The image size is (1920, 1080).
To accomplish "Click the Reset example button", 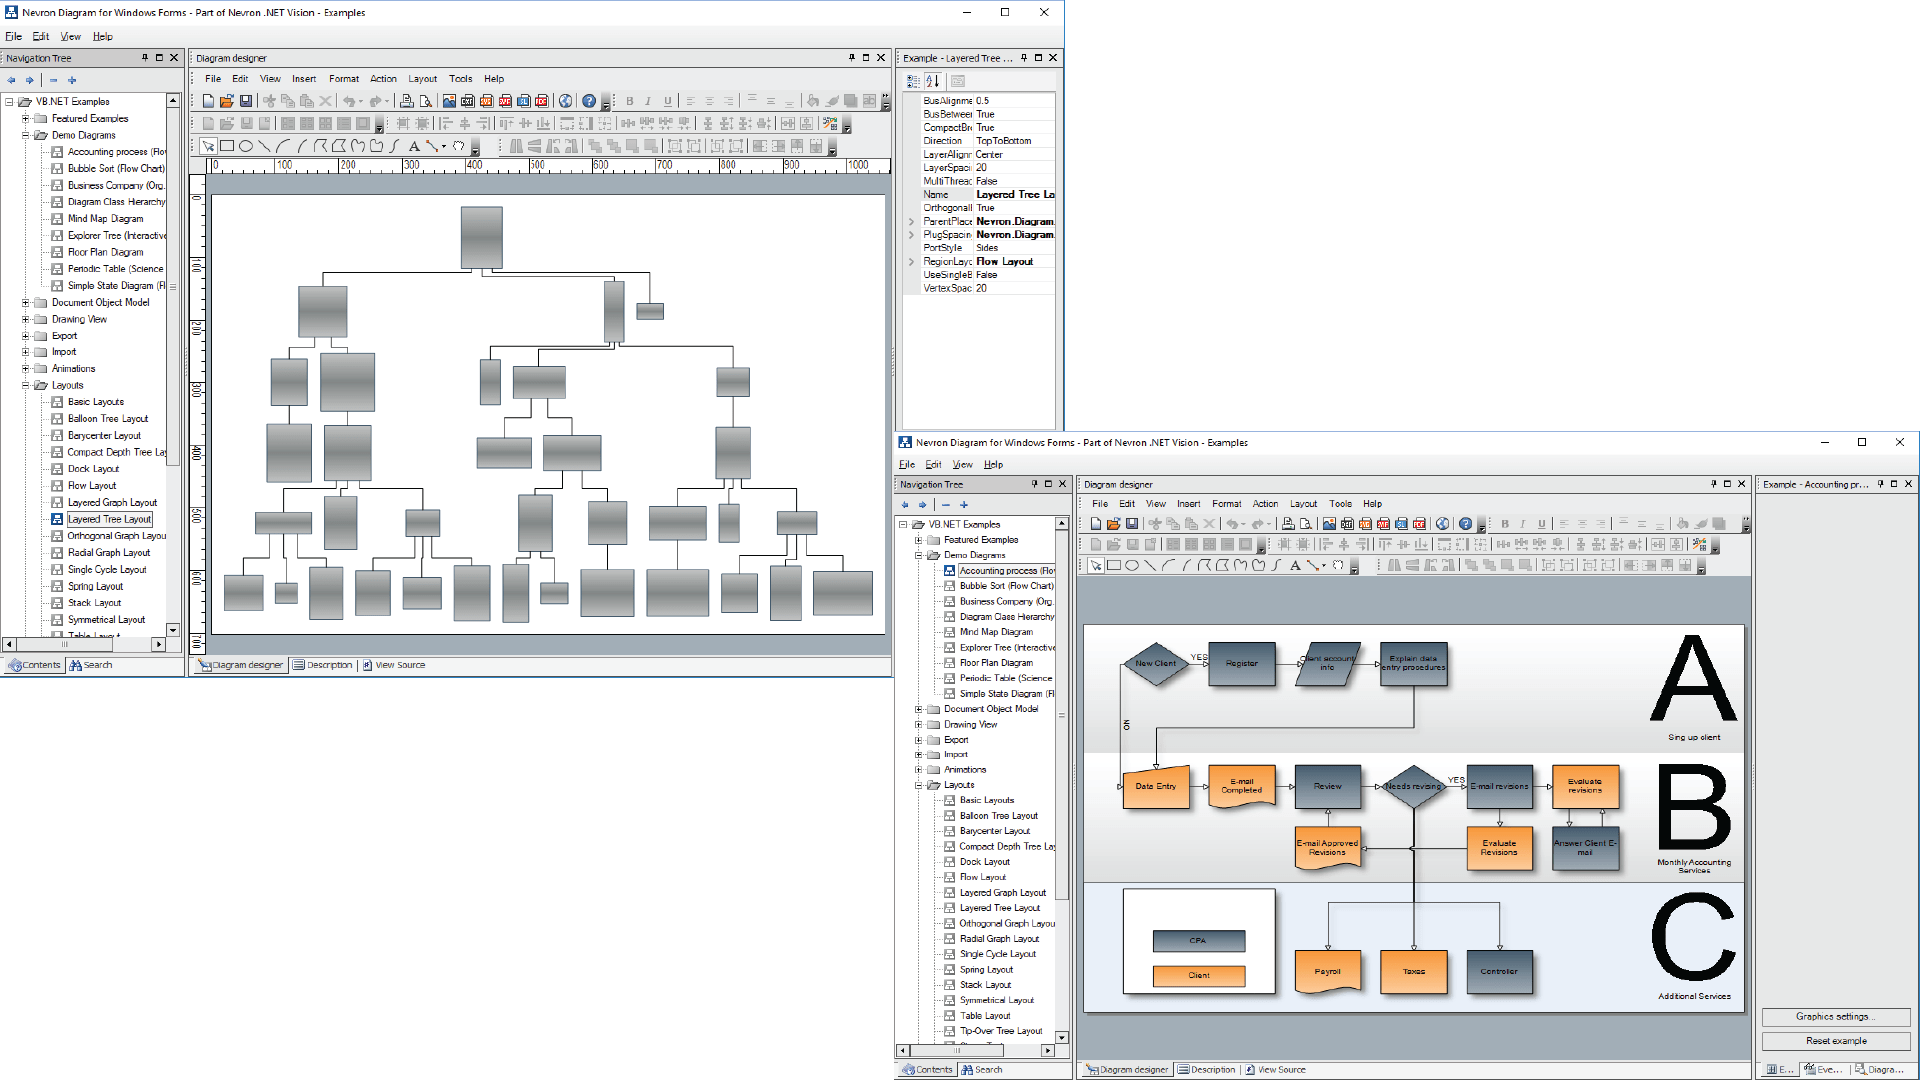I will click(x=1836, y=1040).
